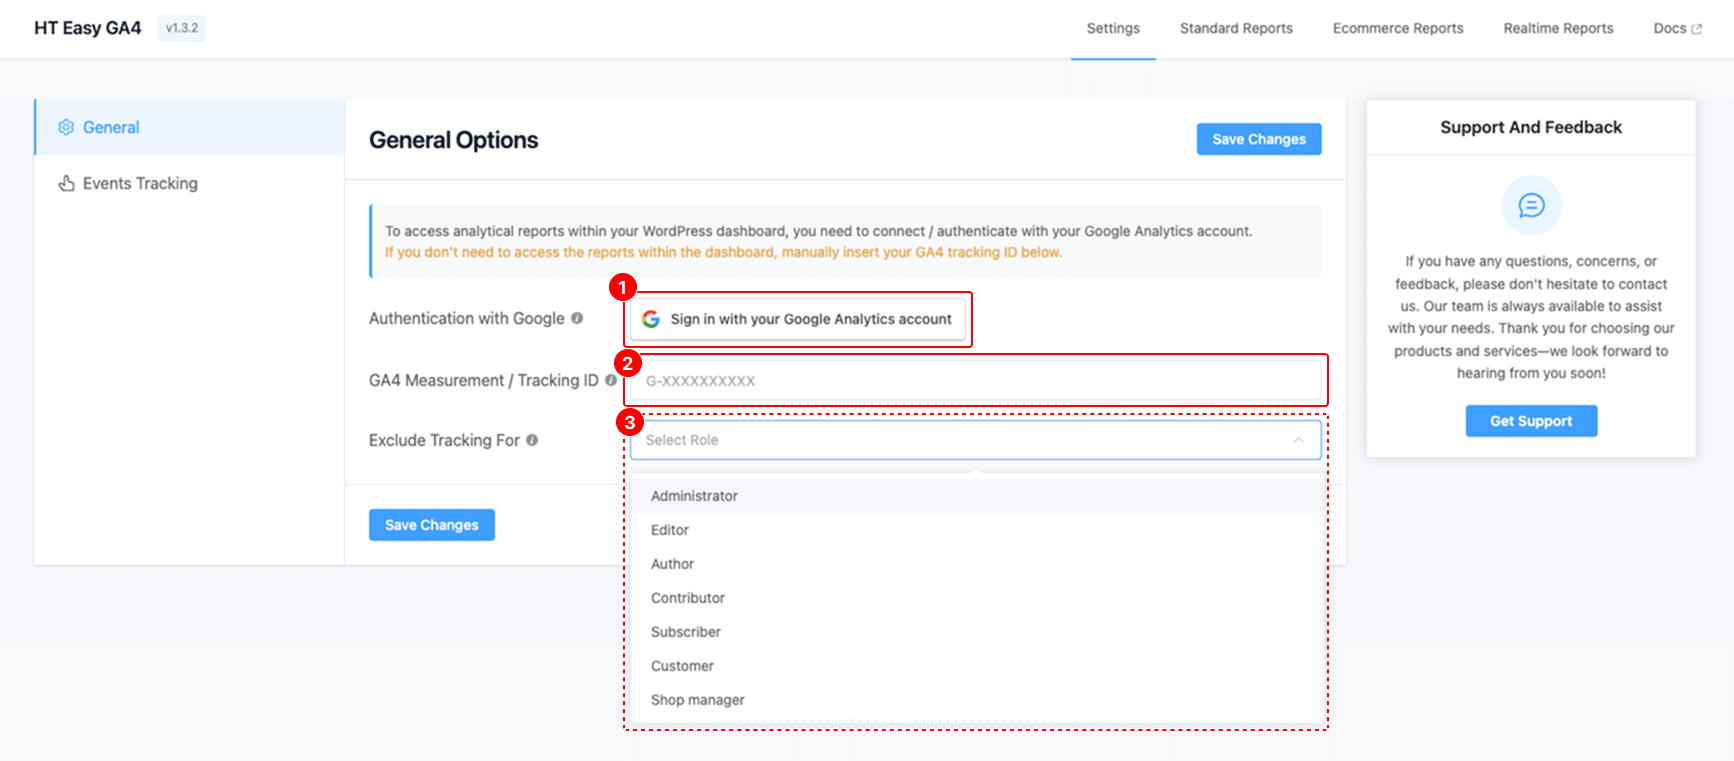1734x761 pixels.
Task: Choose Shop manager from role list
Action: [x=977, y=700]
